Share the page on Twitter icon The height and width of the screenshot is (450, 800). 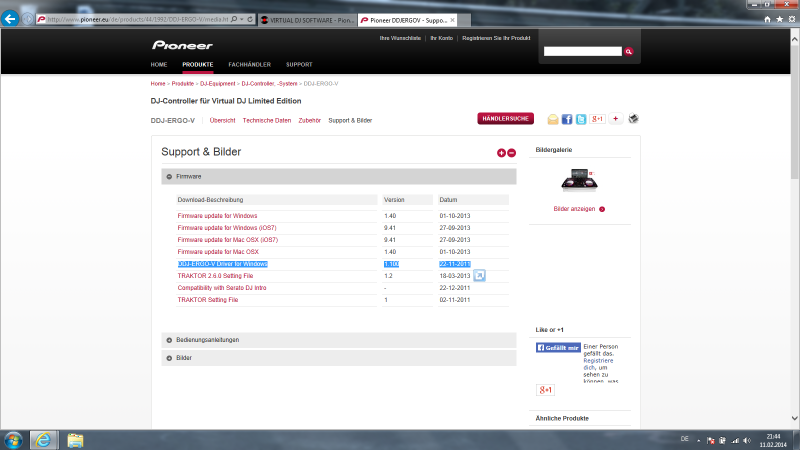pos(581,119)
